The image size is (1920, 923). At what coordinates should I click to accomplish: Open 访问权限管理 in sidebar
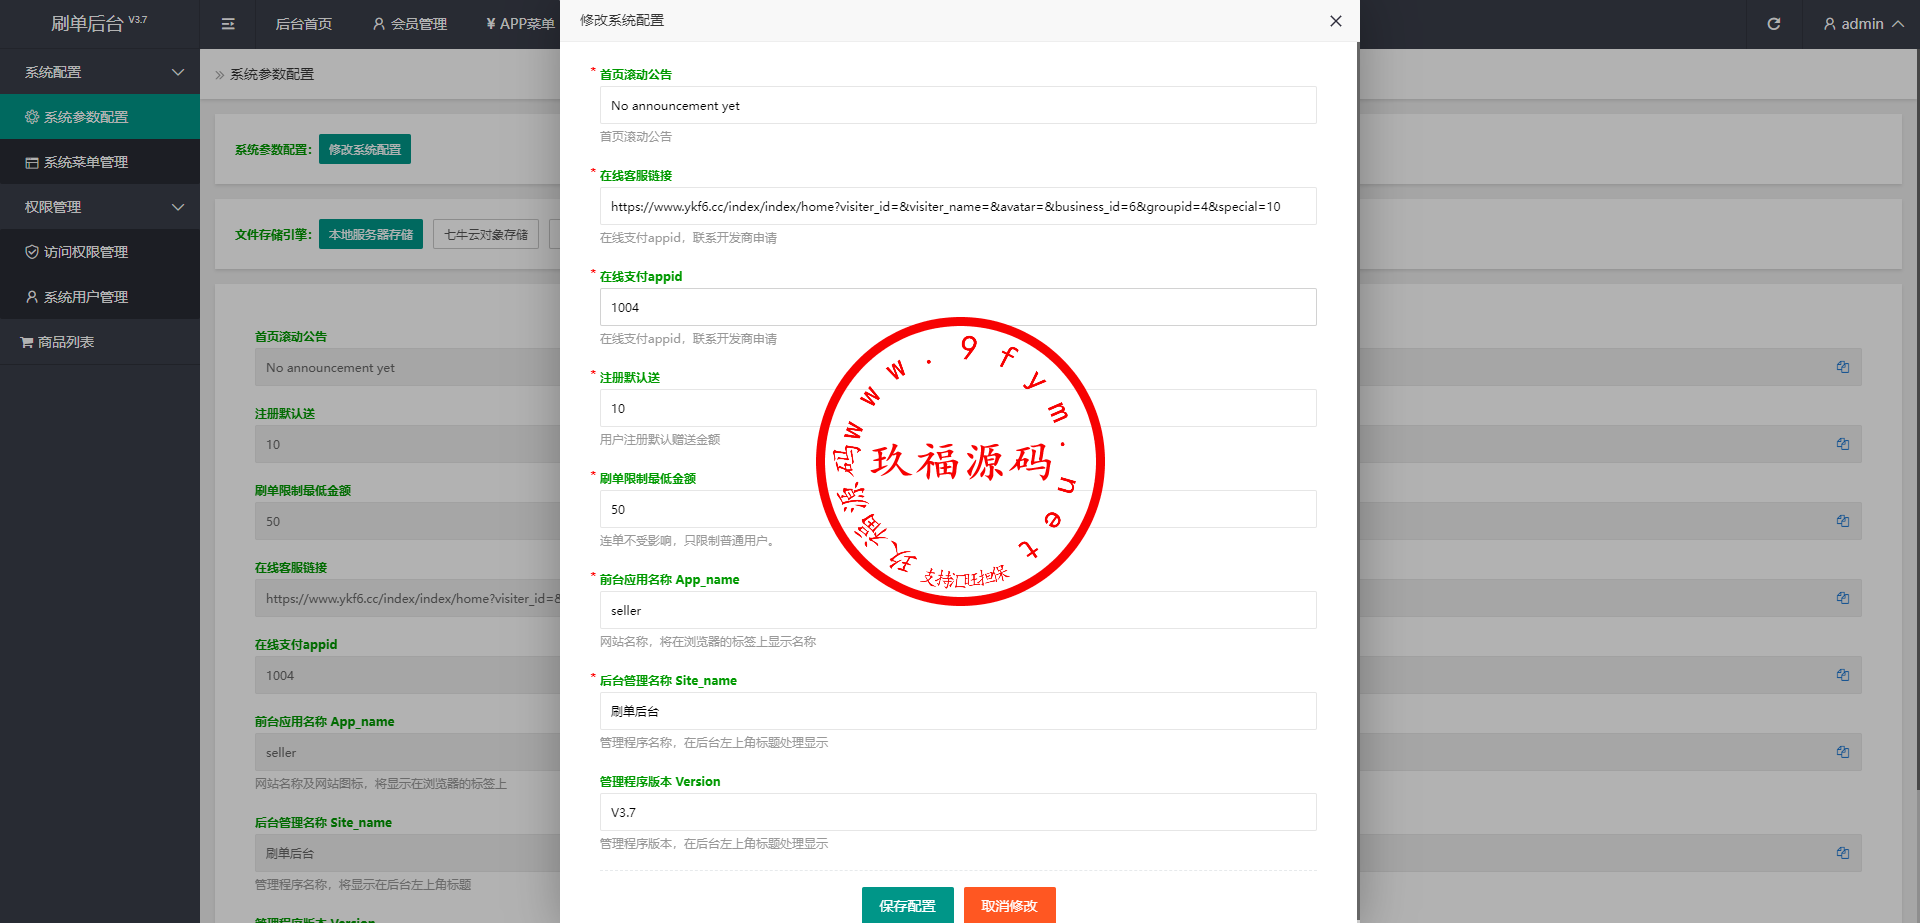pyautogui.click(x=100, y=252)
